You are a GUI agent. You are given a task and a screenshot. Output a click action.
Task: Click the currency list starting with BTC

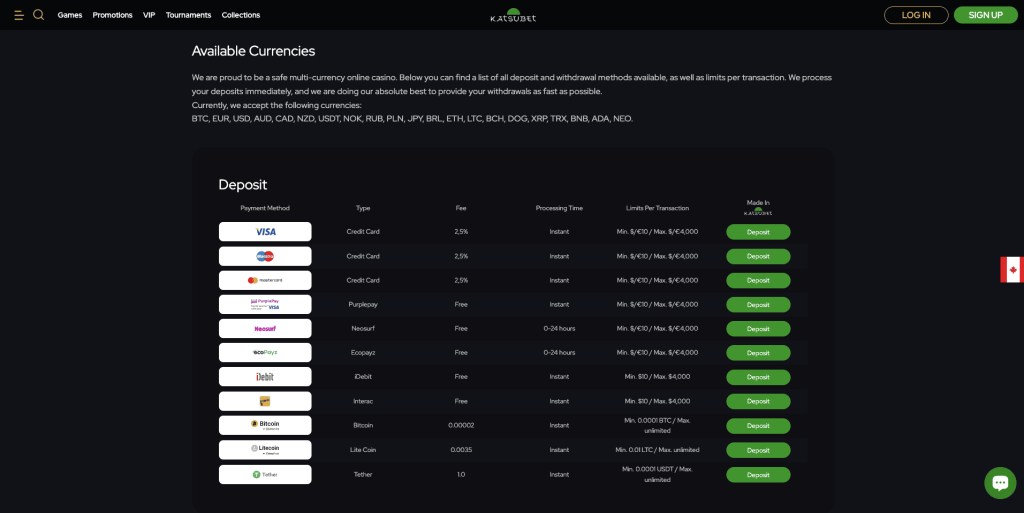click(412, 119)
